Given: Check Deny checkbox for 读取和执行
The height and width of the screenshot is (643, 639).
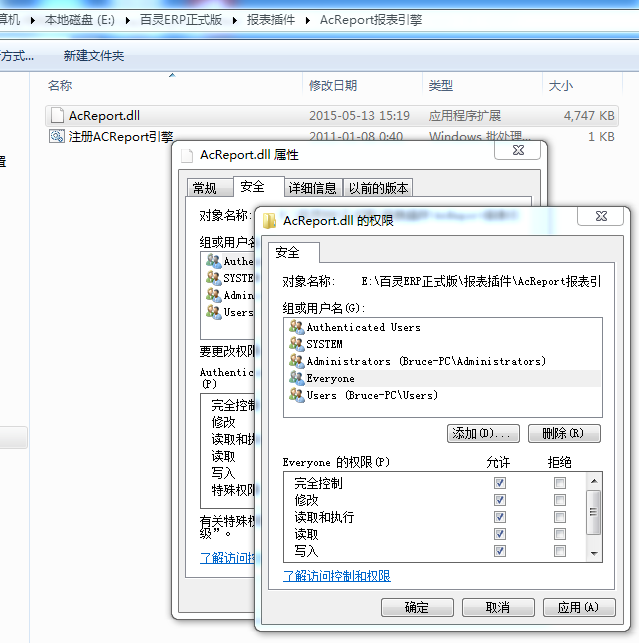Looking at the screenshot, I should click(559, 517).
